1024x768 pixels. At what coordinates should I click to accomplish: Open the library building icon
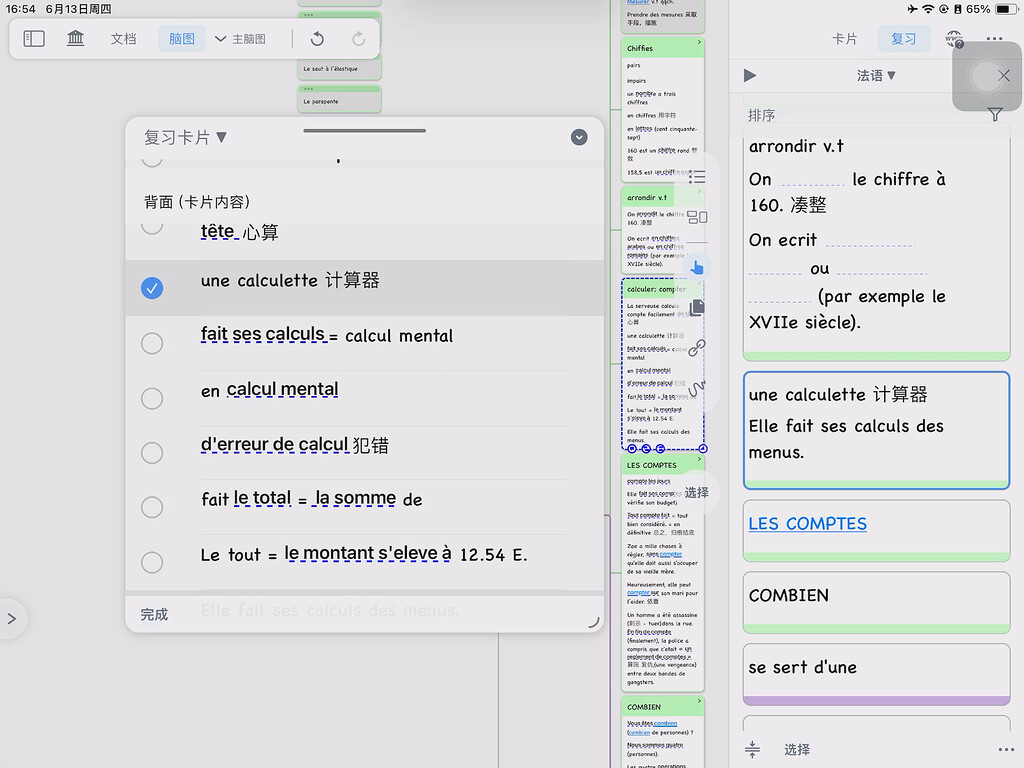pos(76,39)
